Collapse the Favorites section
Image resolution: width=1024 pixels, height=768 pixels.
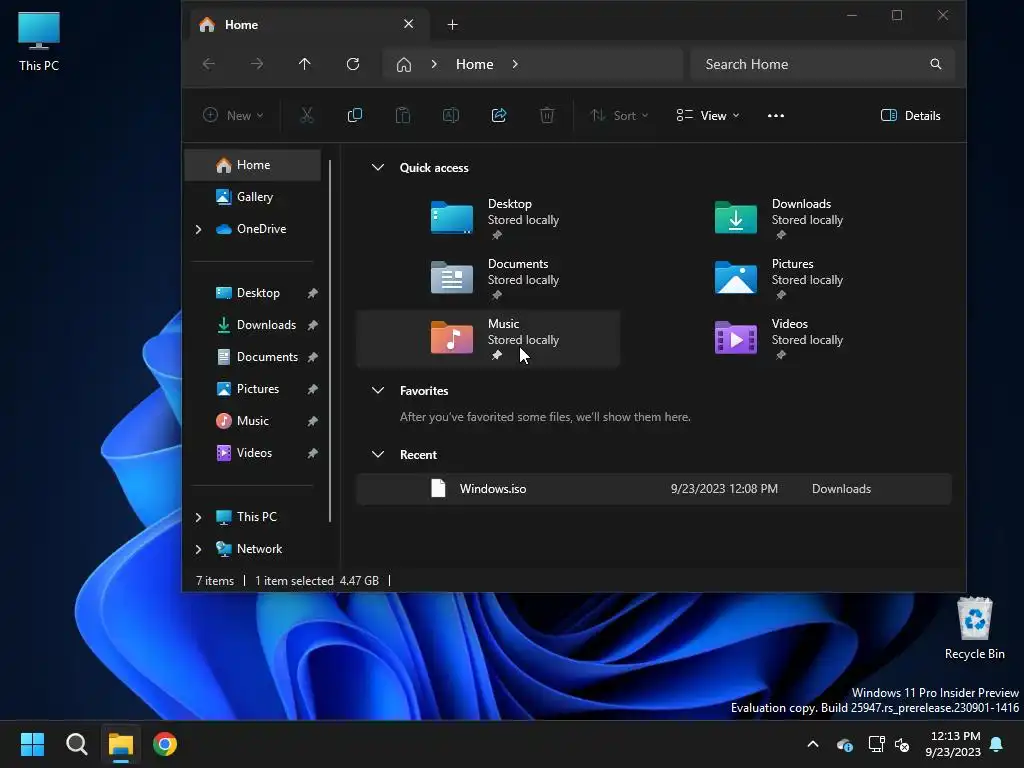tap(377, 391)
